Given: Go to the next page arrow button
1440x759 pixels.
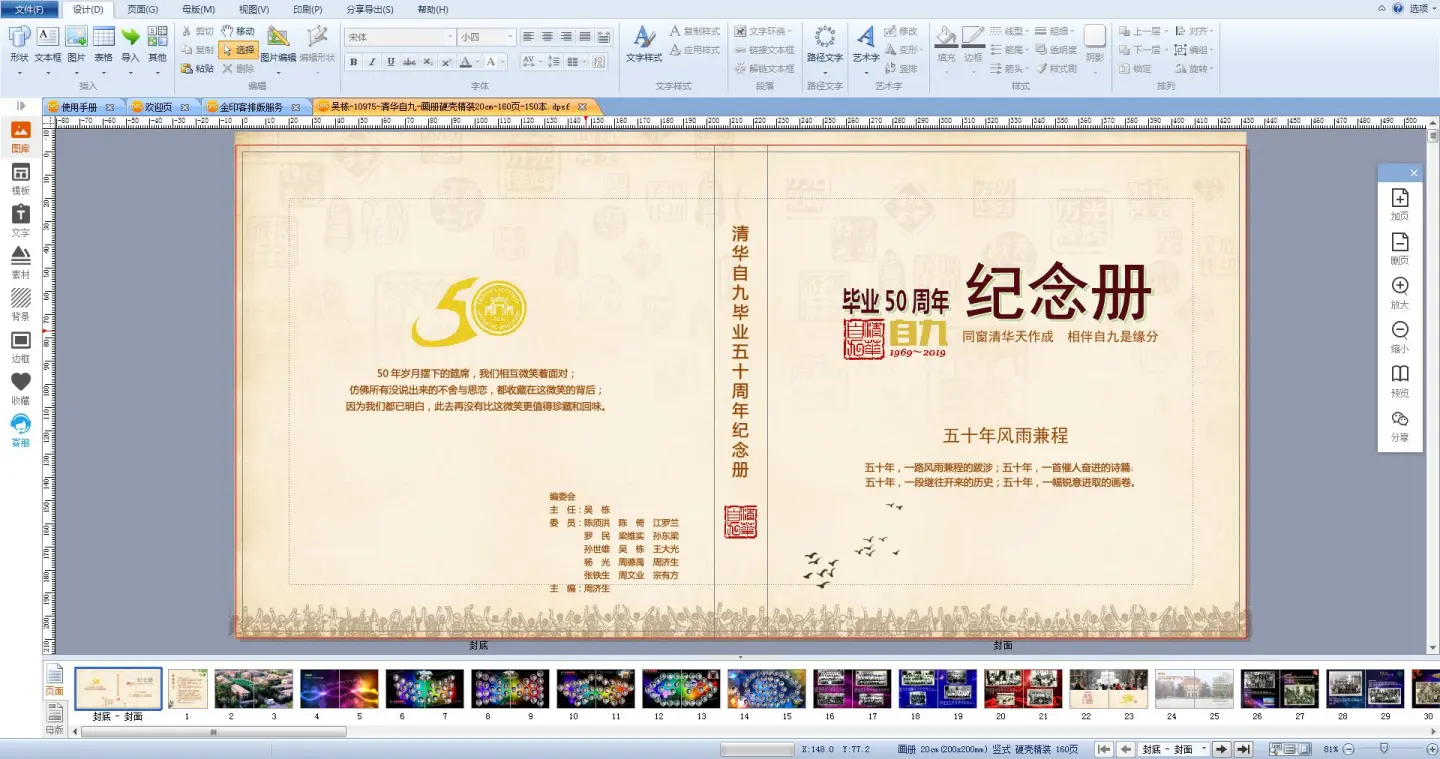Looking at the screenshot, I should (1222, 749).
